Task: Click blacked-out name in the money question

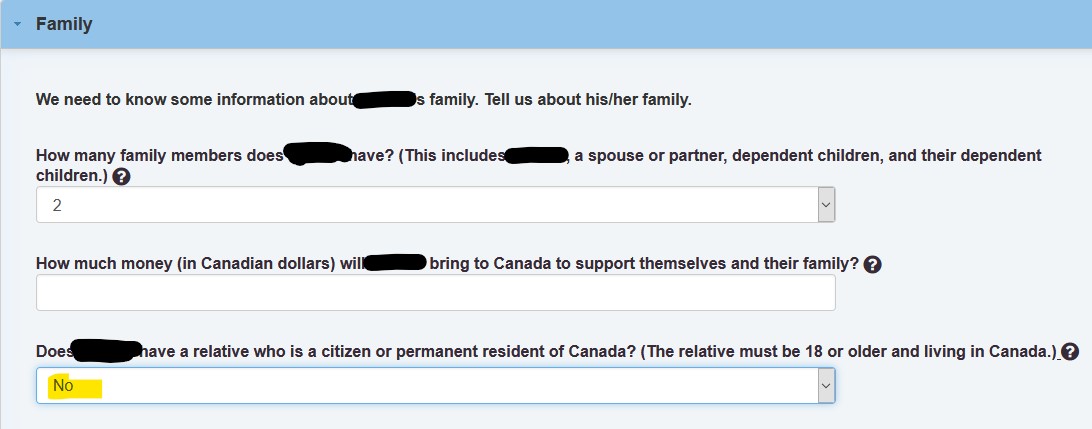Action: pos(396,263)
